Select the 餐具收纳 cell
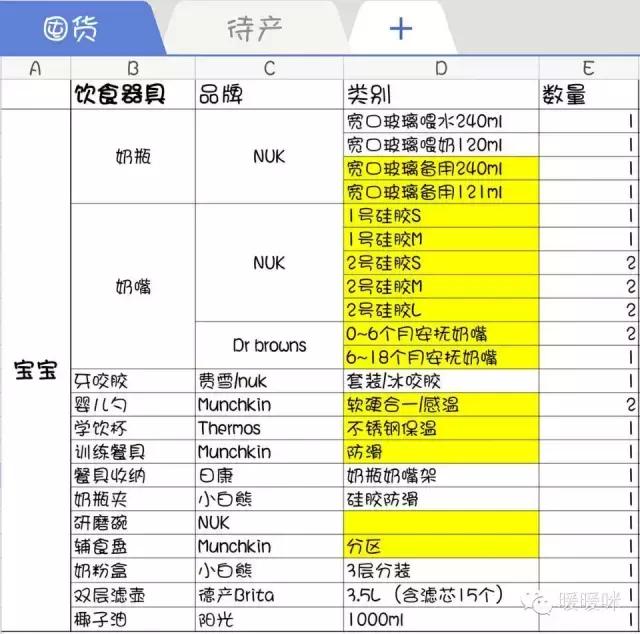This screenshot has height=634, width=640. tap(133, 476)
